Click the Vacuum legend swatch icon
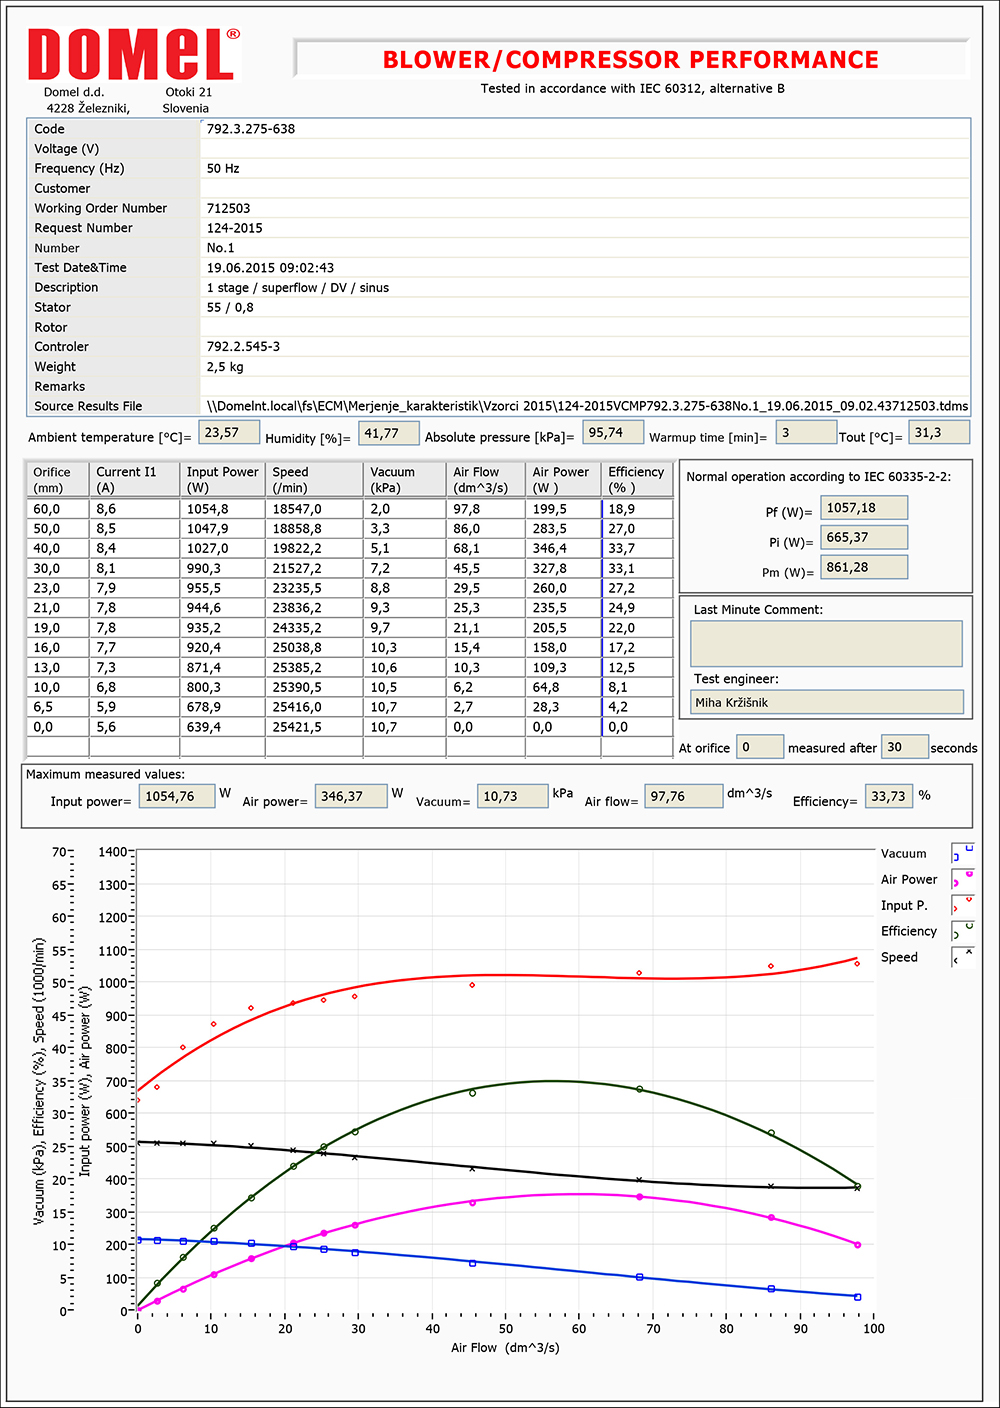1000x1408 pixels. point(962,854)
